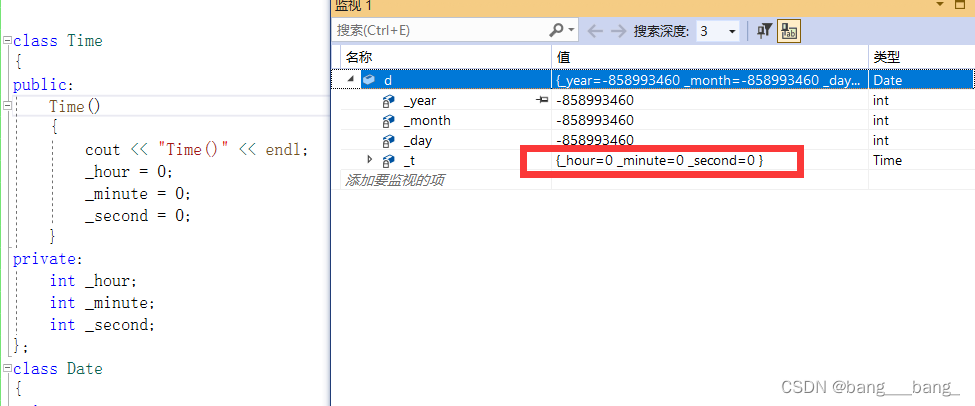Collapse the class Time code block
The image size is (975, 406).
click(x=7, y=40)
